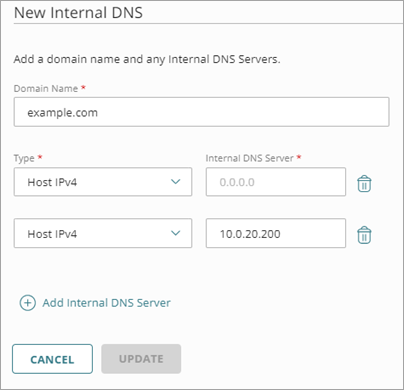Click the 'Add a domain name' instruction text
Viewport: 404px width, 390px height.
pyautogui.click(x=147, y=59)
